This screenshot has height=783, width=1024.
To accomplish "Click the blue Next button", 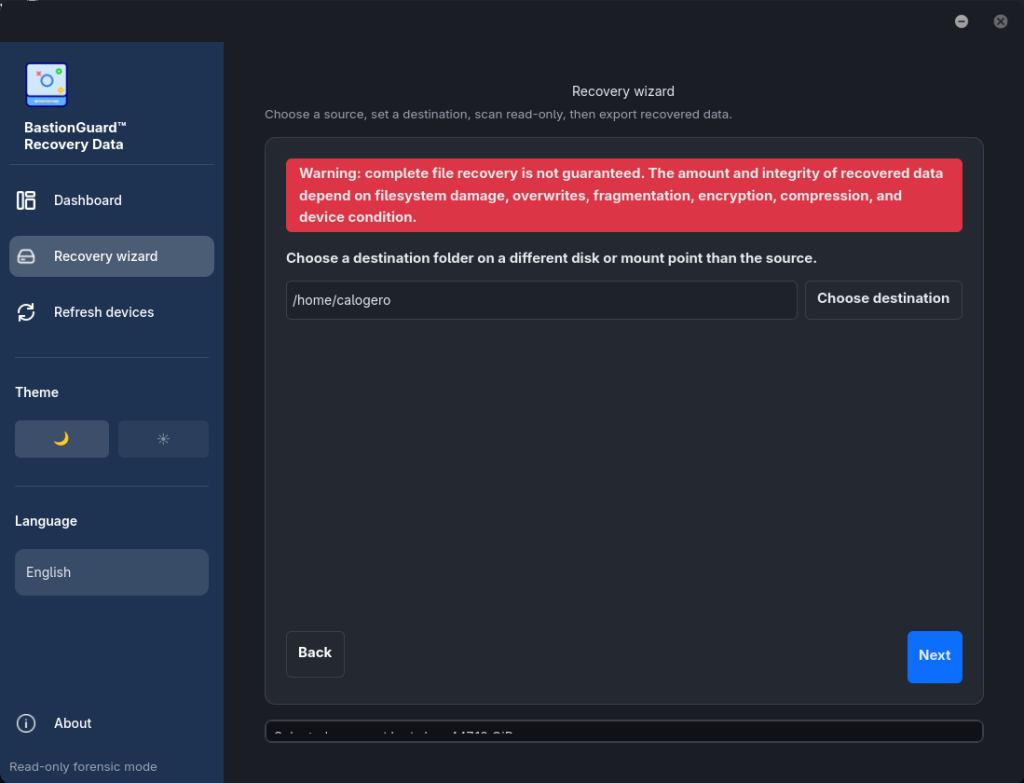I will (935, 656).
